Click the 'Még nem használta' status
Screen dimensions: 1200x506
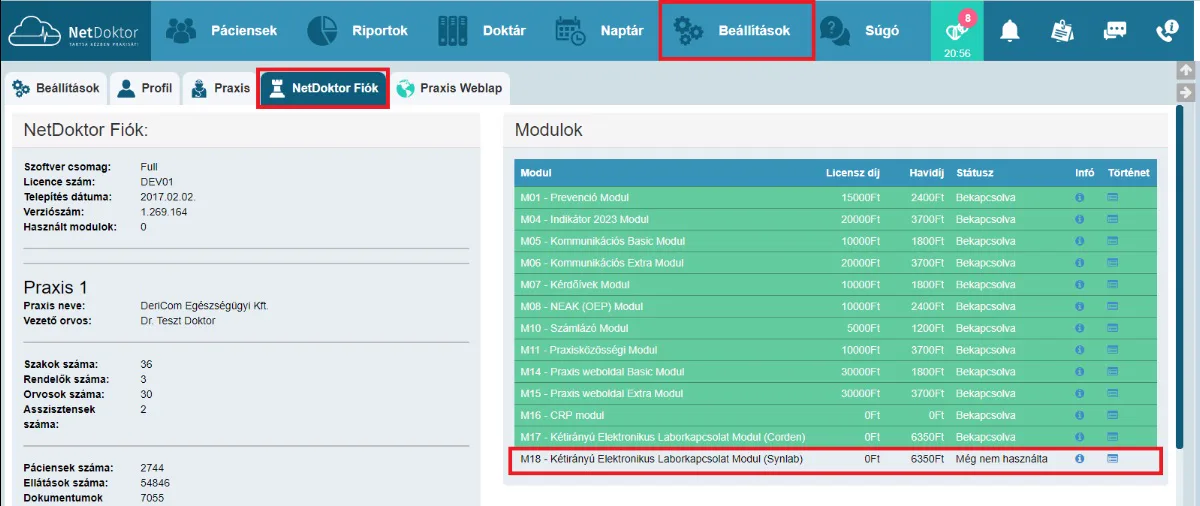point(1001,458)
